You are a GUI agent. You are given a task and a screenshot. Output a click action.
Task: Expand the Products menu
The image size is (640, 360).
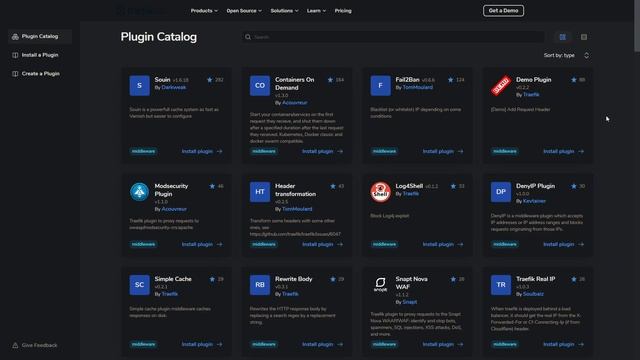pos(204,11)
